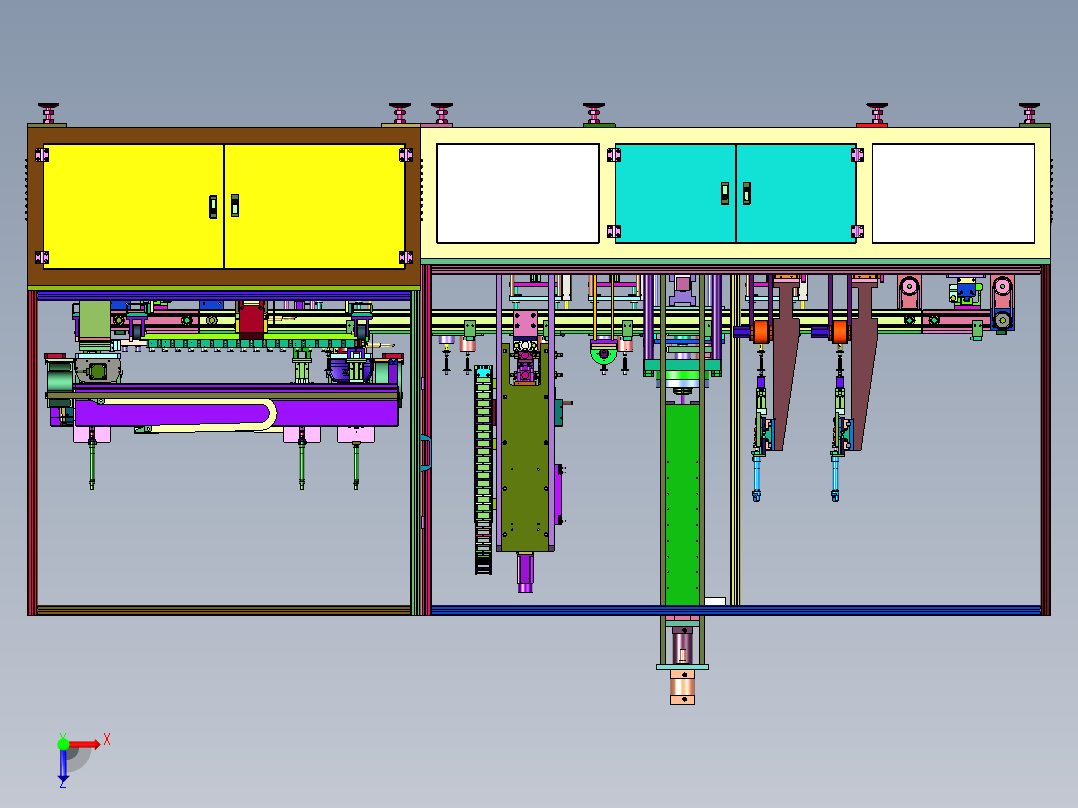Pick the light green block at left rail
Image resolution: width=1078 pixels, height=808 pixels.
(x=95, y=320)
